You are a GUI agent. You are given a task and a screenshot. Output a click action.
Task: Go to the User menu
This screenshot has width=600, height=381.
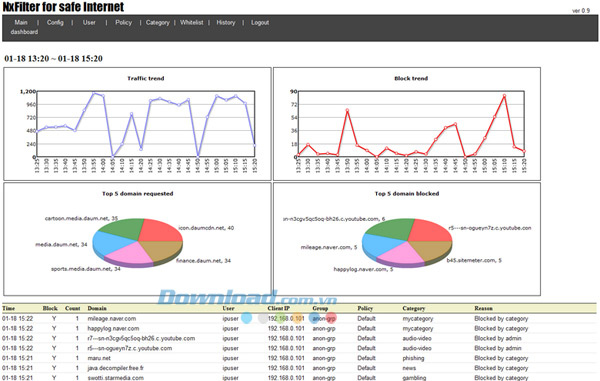[89, 23]
